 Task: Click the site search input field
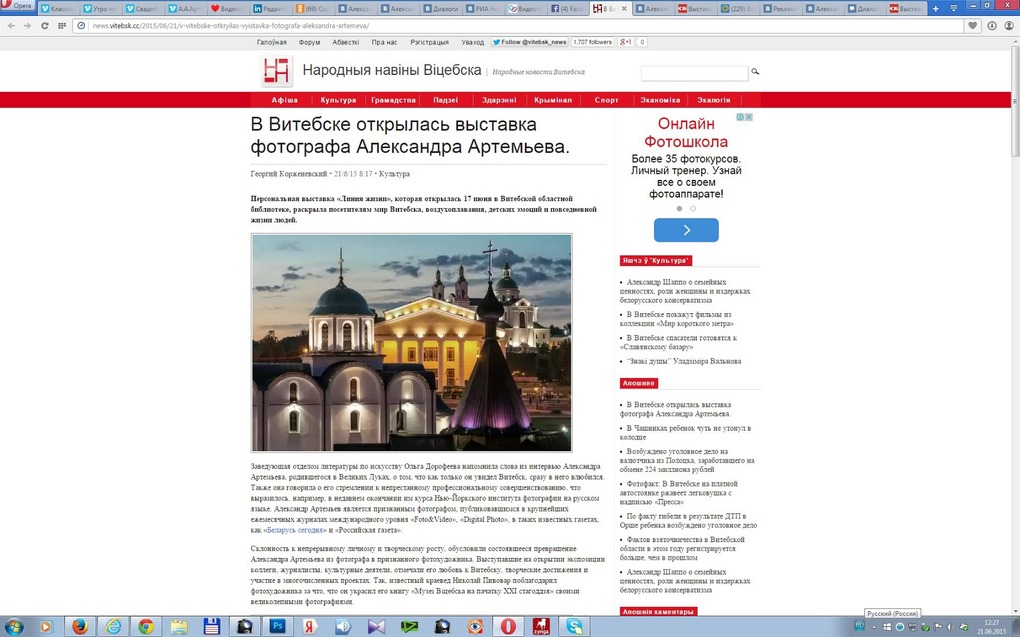pyautogui.click(x=694, y=73)
